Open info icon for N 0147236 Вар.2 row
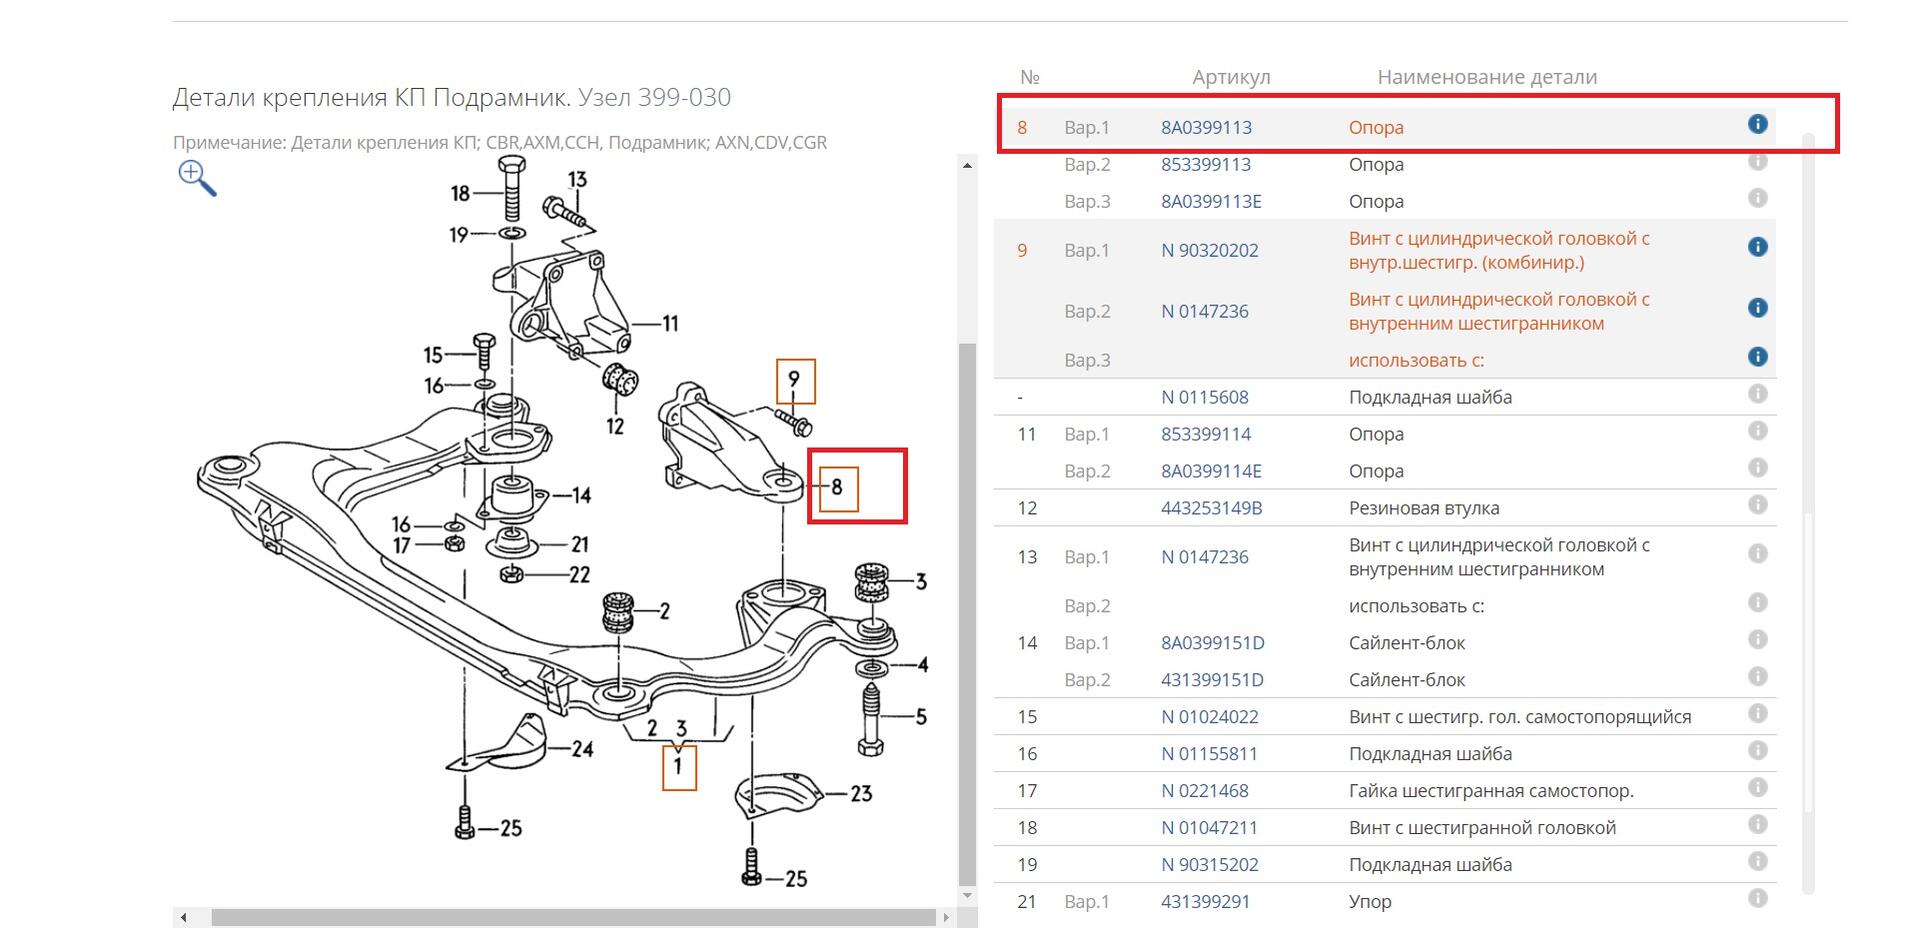This screenshot has height=933, width=1920. 1757,308
